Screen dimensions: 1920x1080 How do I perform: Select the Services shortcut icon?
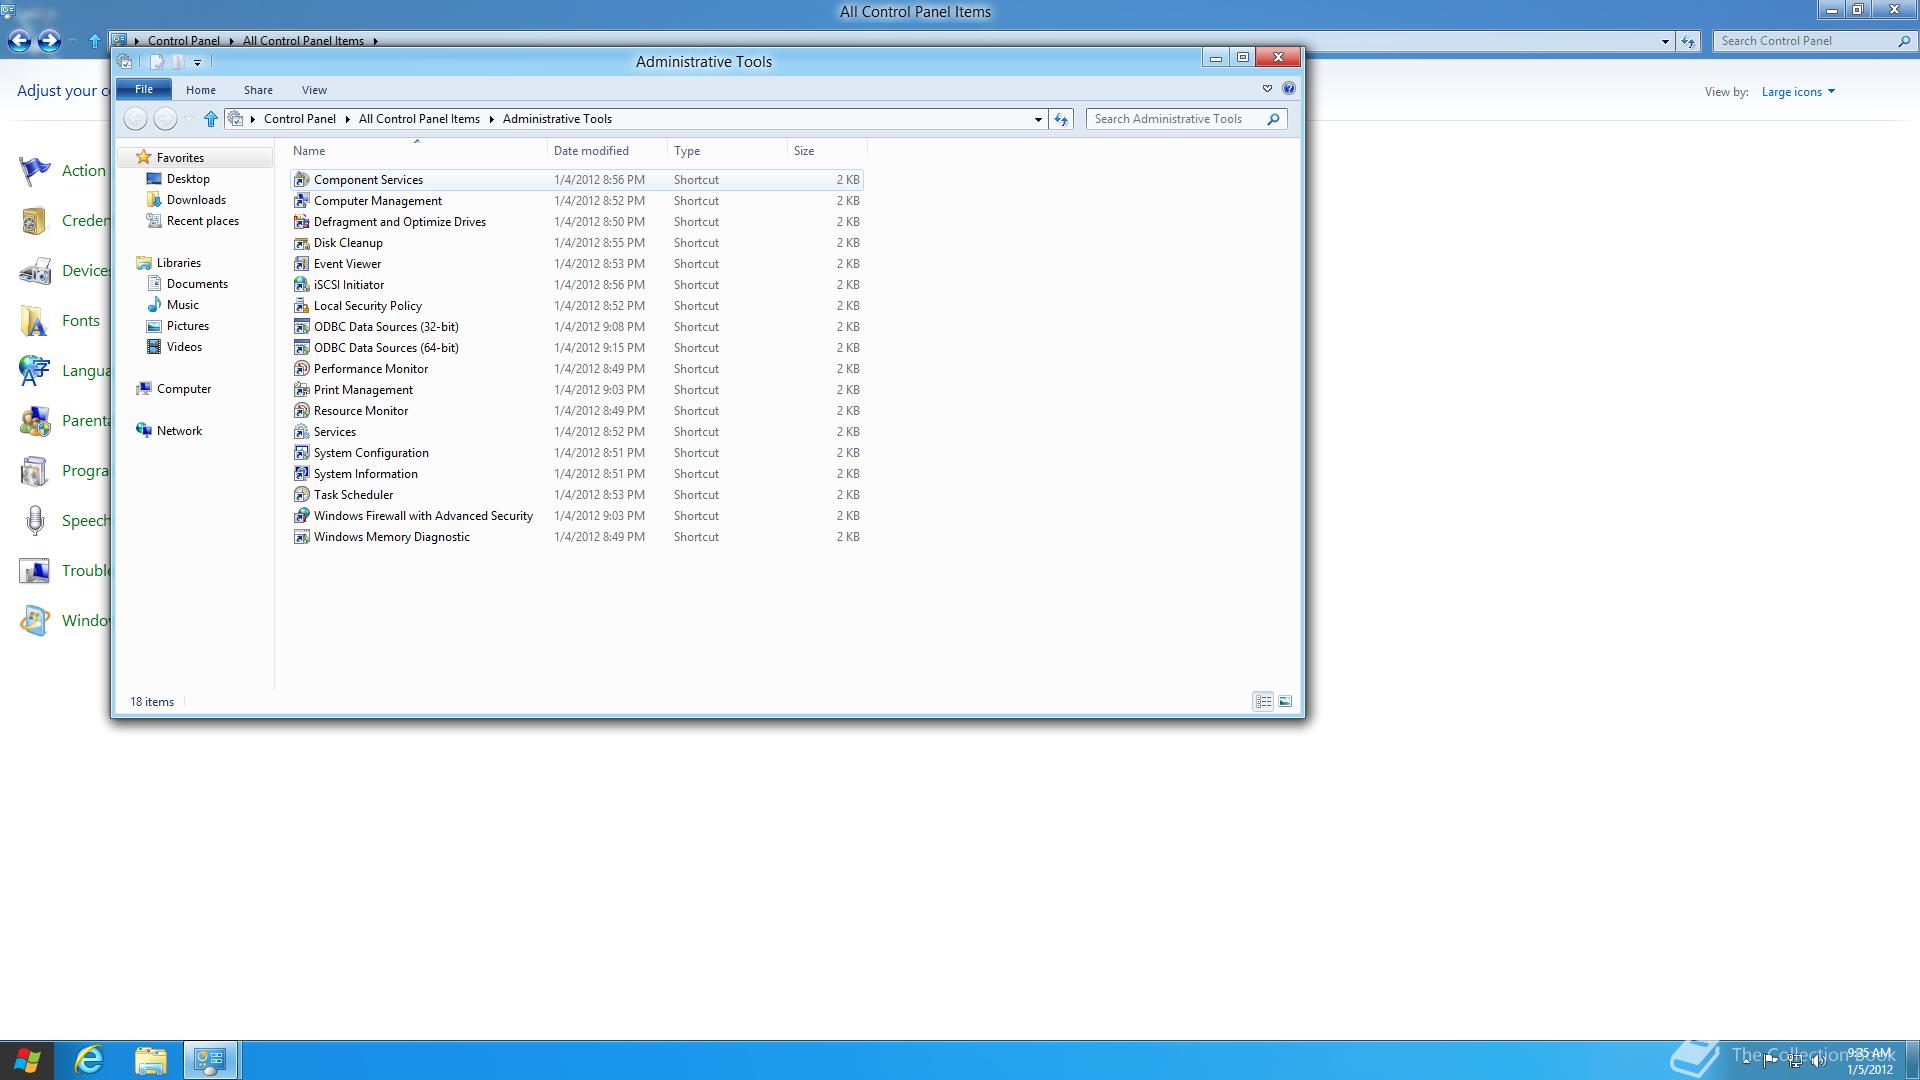pyautogui.click(x=301, y=432)
